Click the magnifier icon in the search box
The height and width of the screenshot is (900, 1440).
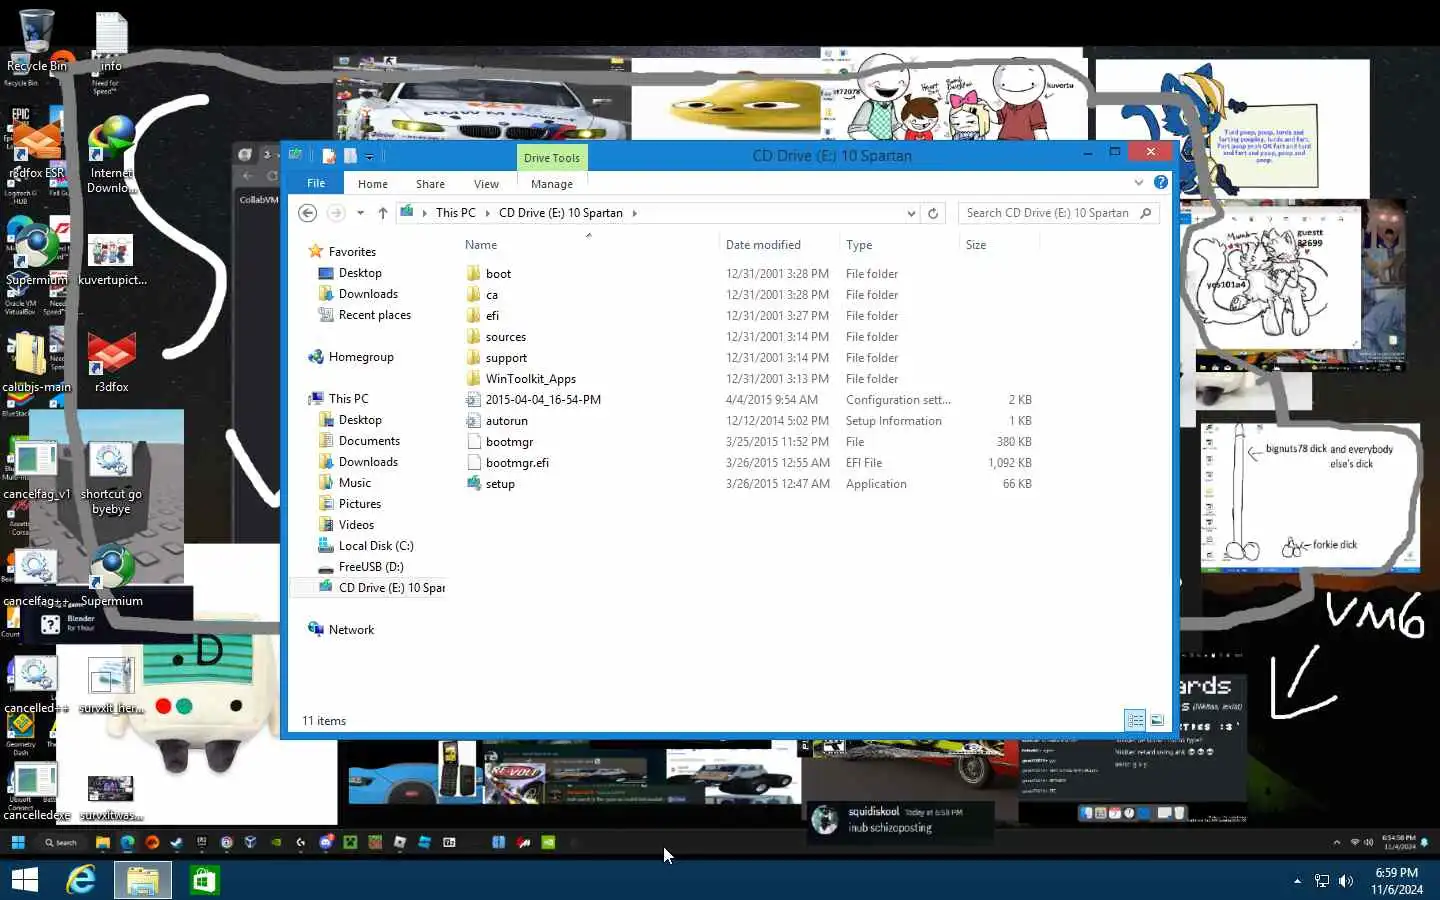(x=1146, y=213)
